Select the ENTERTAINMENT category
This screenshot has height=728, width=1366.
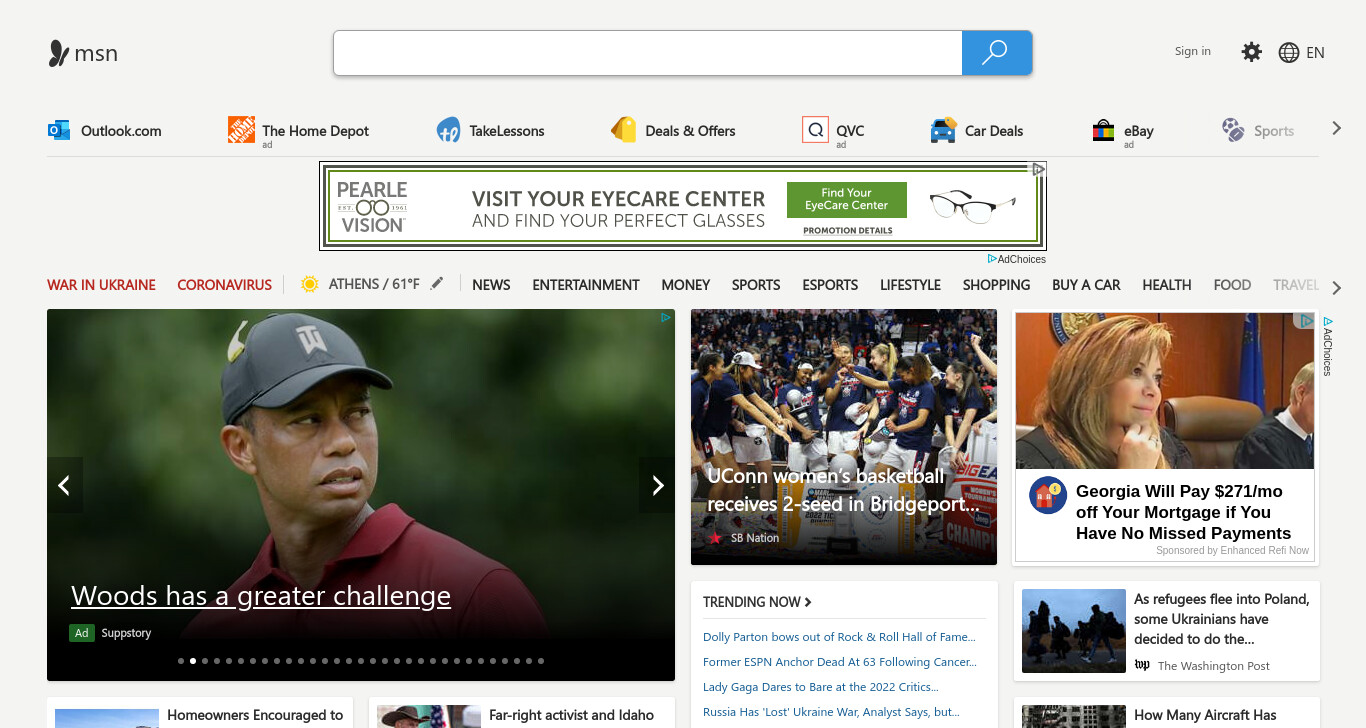pos(586,285)
